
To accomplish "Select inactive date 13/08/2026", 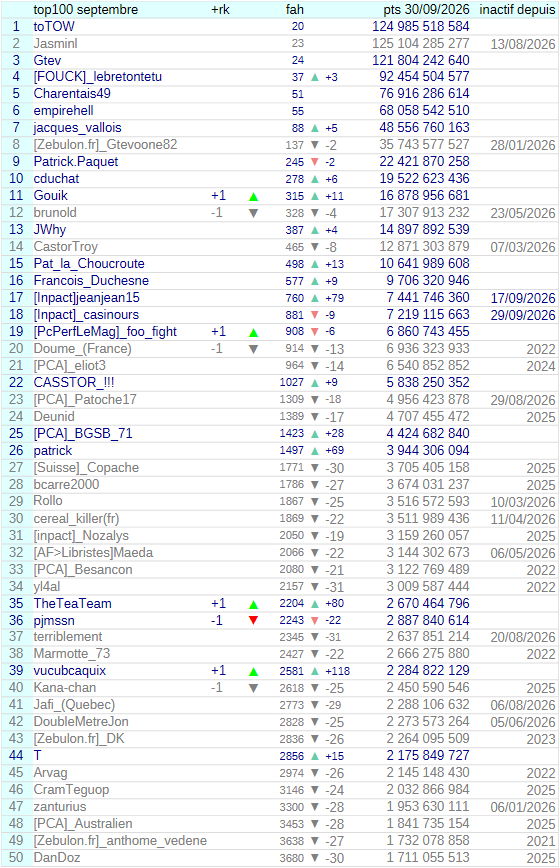I will pyautogui.click(x=523, y=44).
